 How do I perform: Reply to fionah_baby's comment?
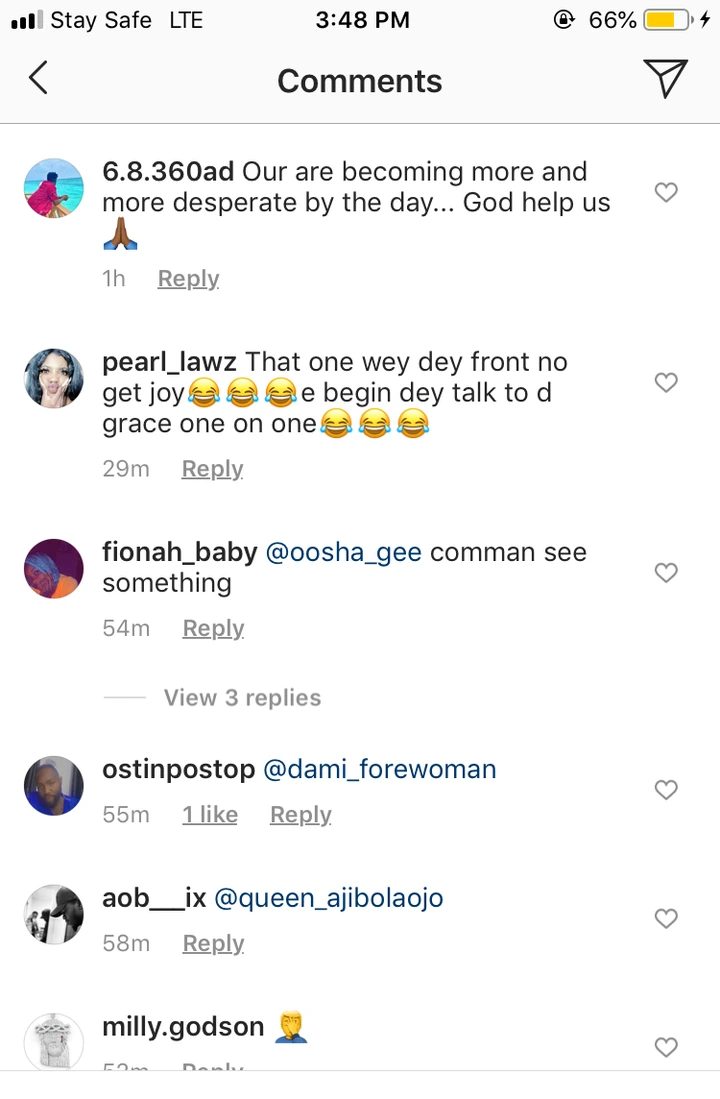[x=213, y=628]
